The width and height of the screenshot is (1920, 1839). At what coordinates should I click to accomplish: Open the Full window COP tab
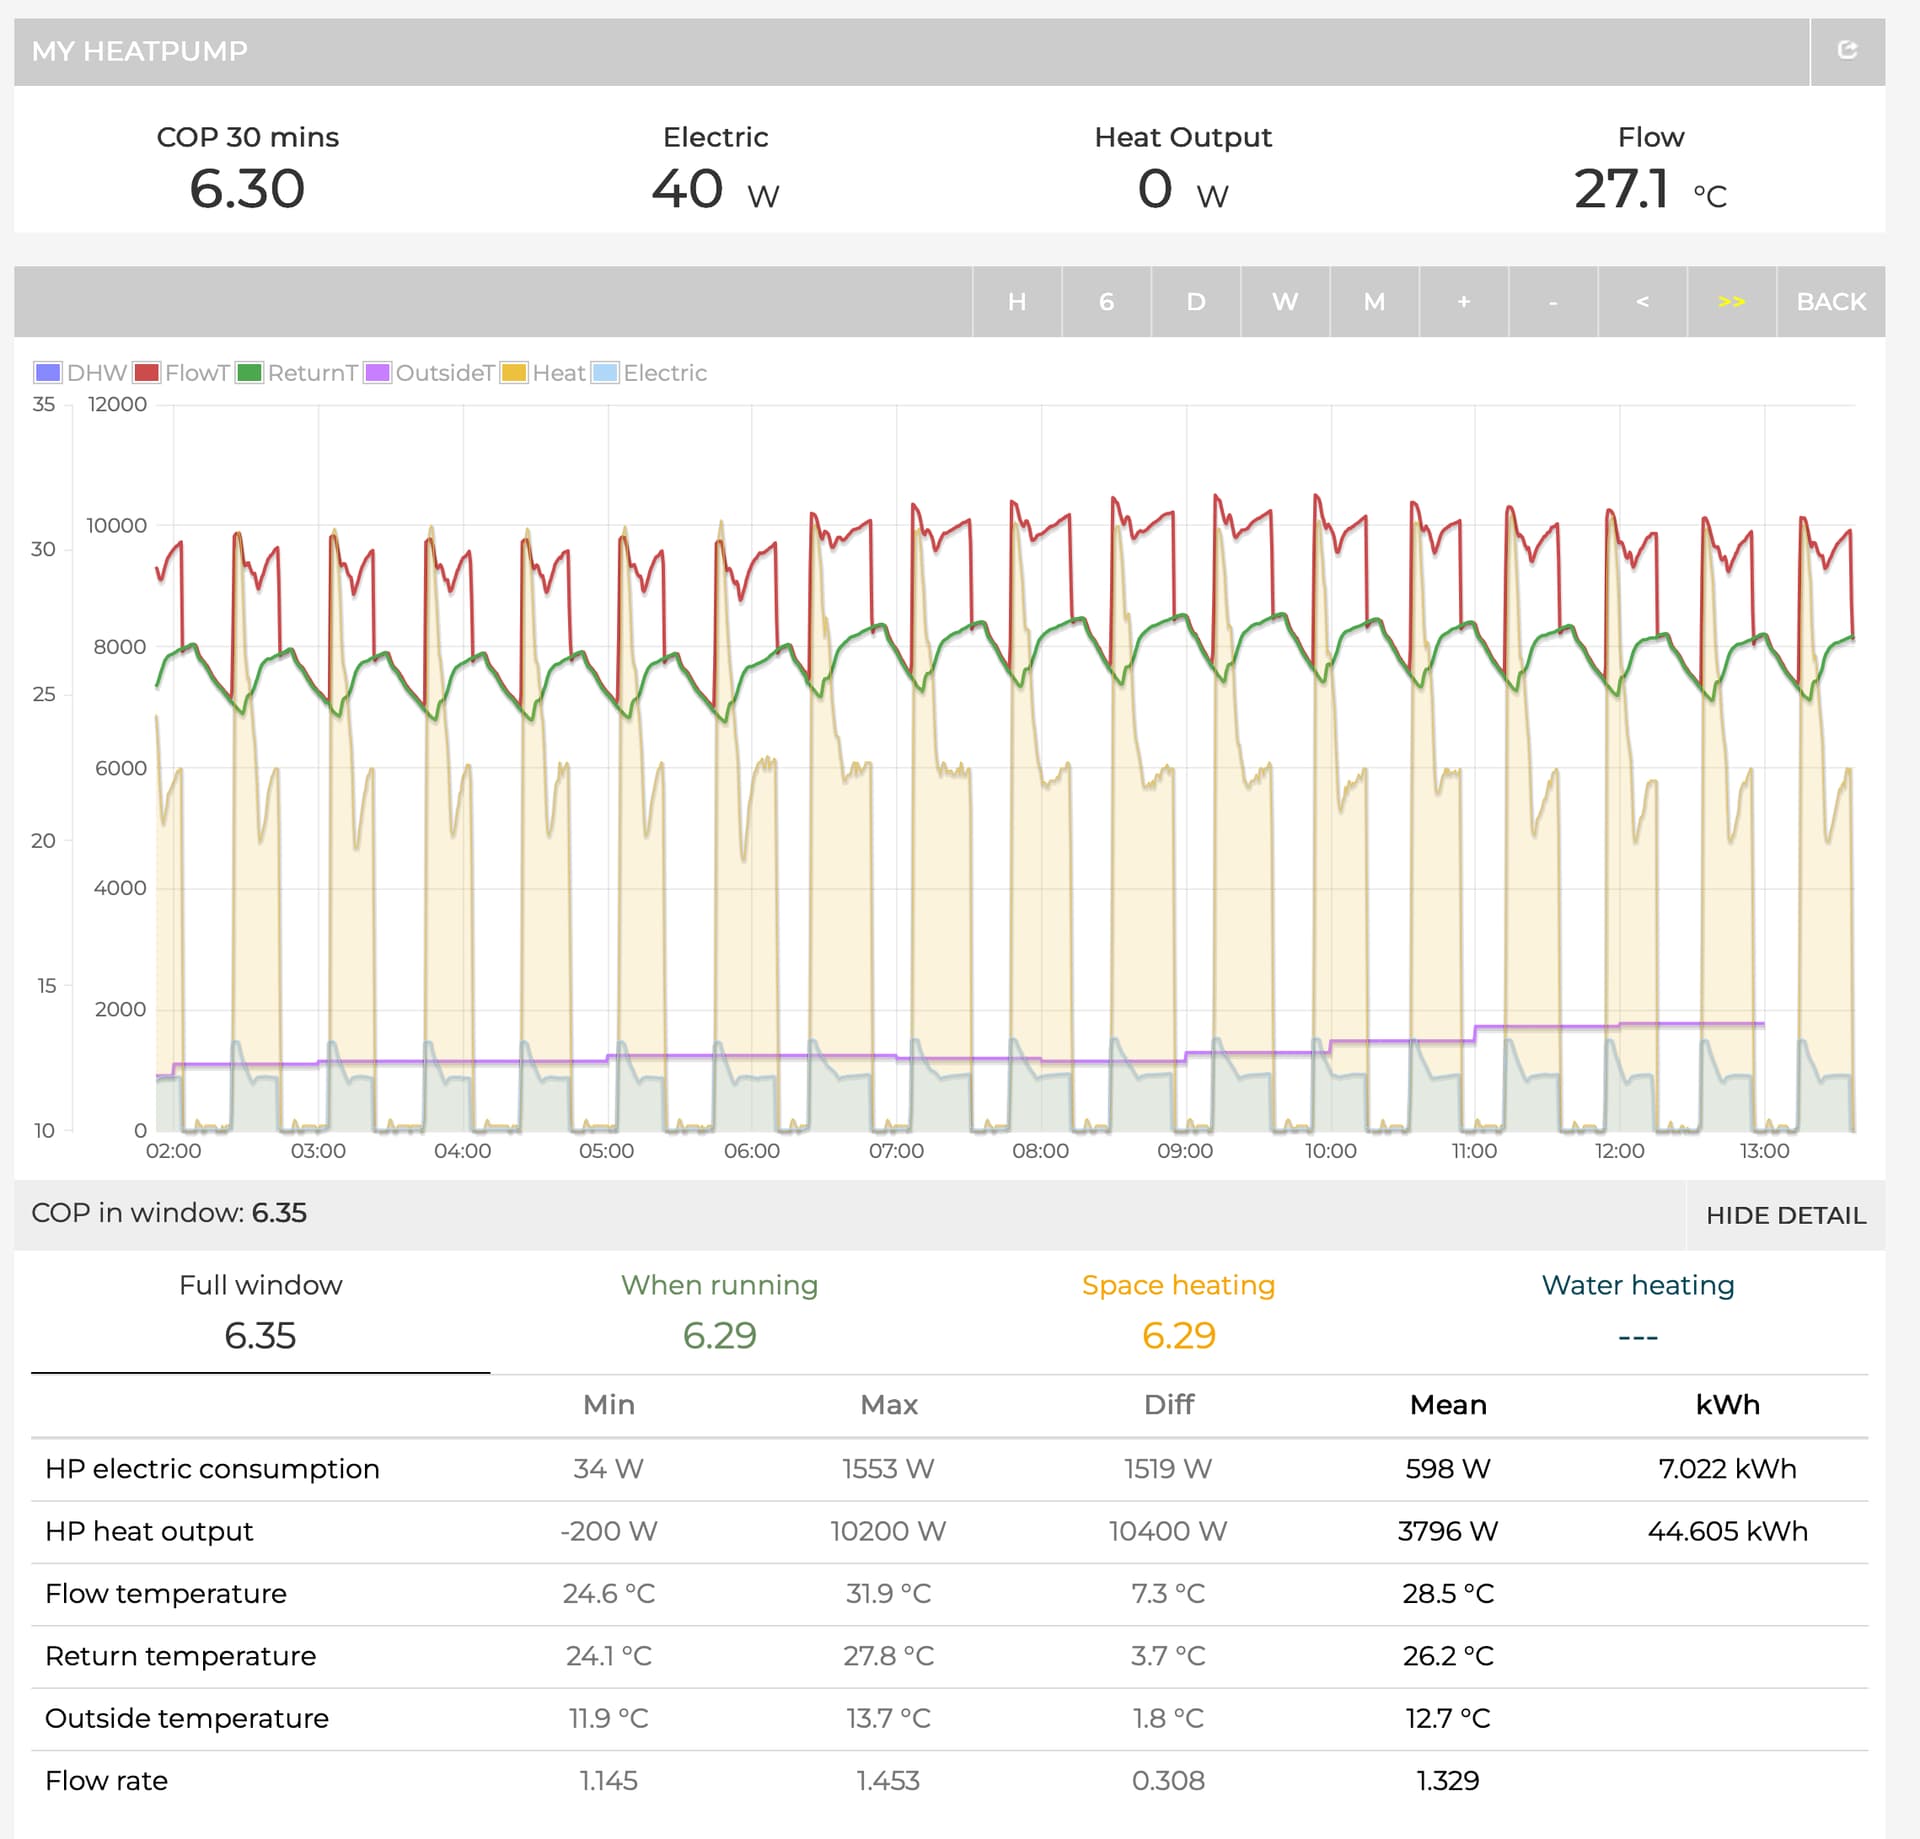tap(260, 1312)
